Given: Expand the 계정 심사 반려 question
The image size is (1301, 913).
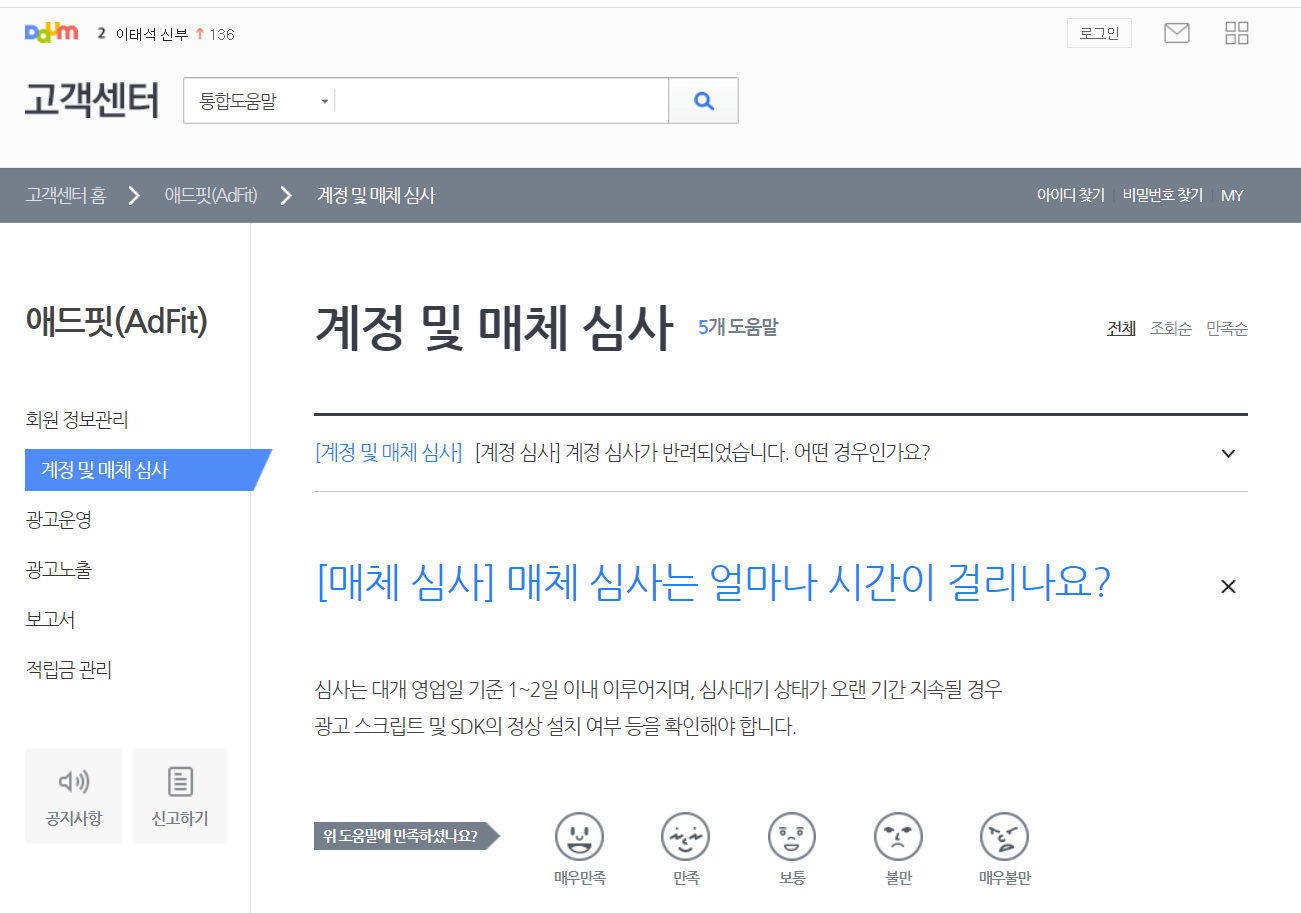Looking at the screenshot, I should (x=780, y=453).
